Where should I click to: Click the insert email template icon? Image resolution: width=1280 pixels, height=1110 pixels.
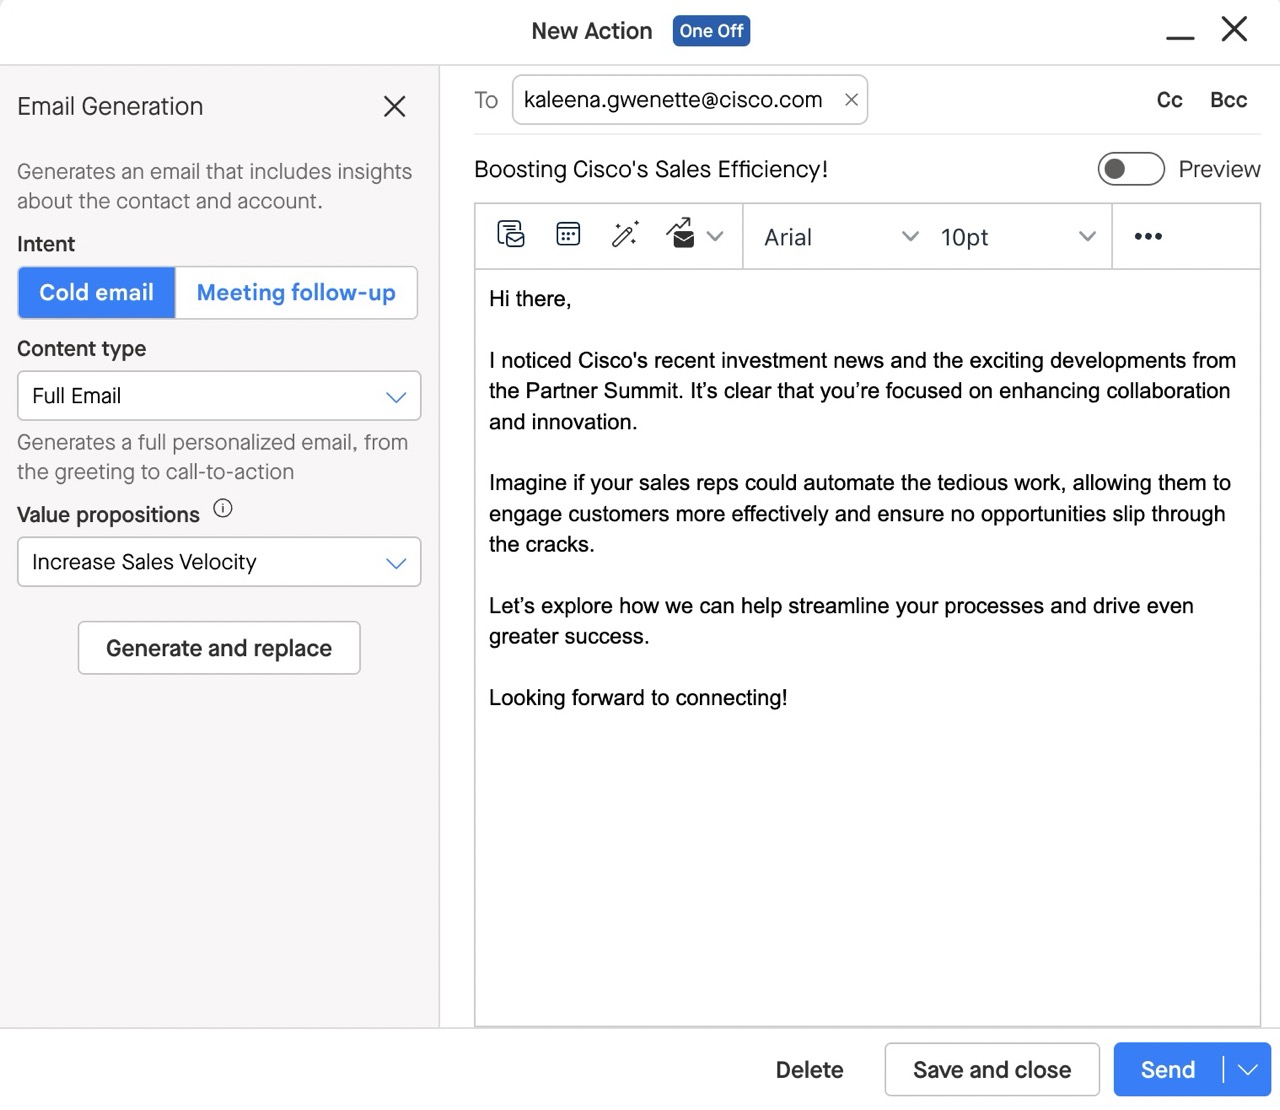510,236
